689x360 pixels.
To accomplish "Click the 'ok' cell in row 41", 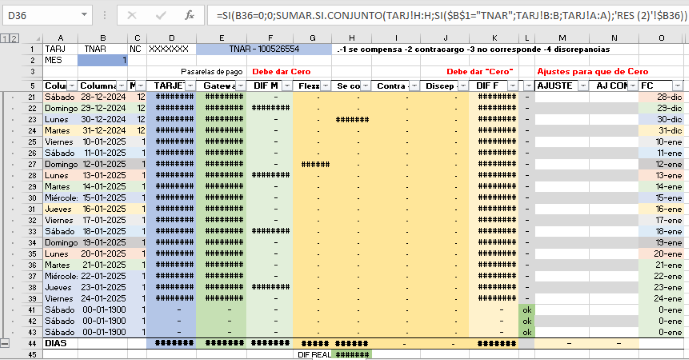I will coord(526,310).
